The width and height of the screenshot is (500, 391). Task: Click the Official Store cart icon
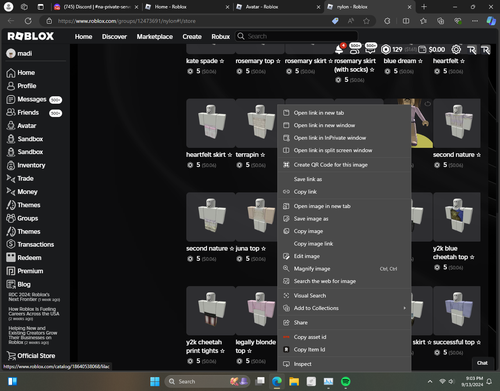click(11, 356)
